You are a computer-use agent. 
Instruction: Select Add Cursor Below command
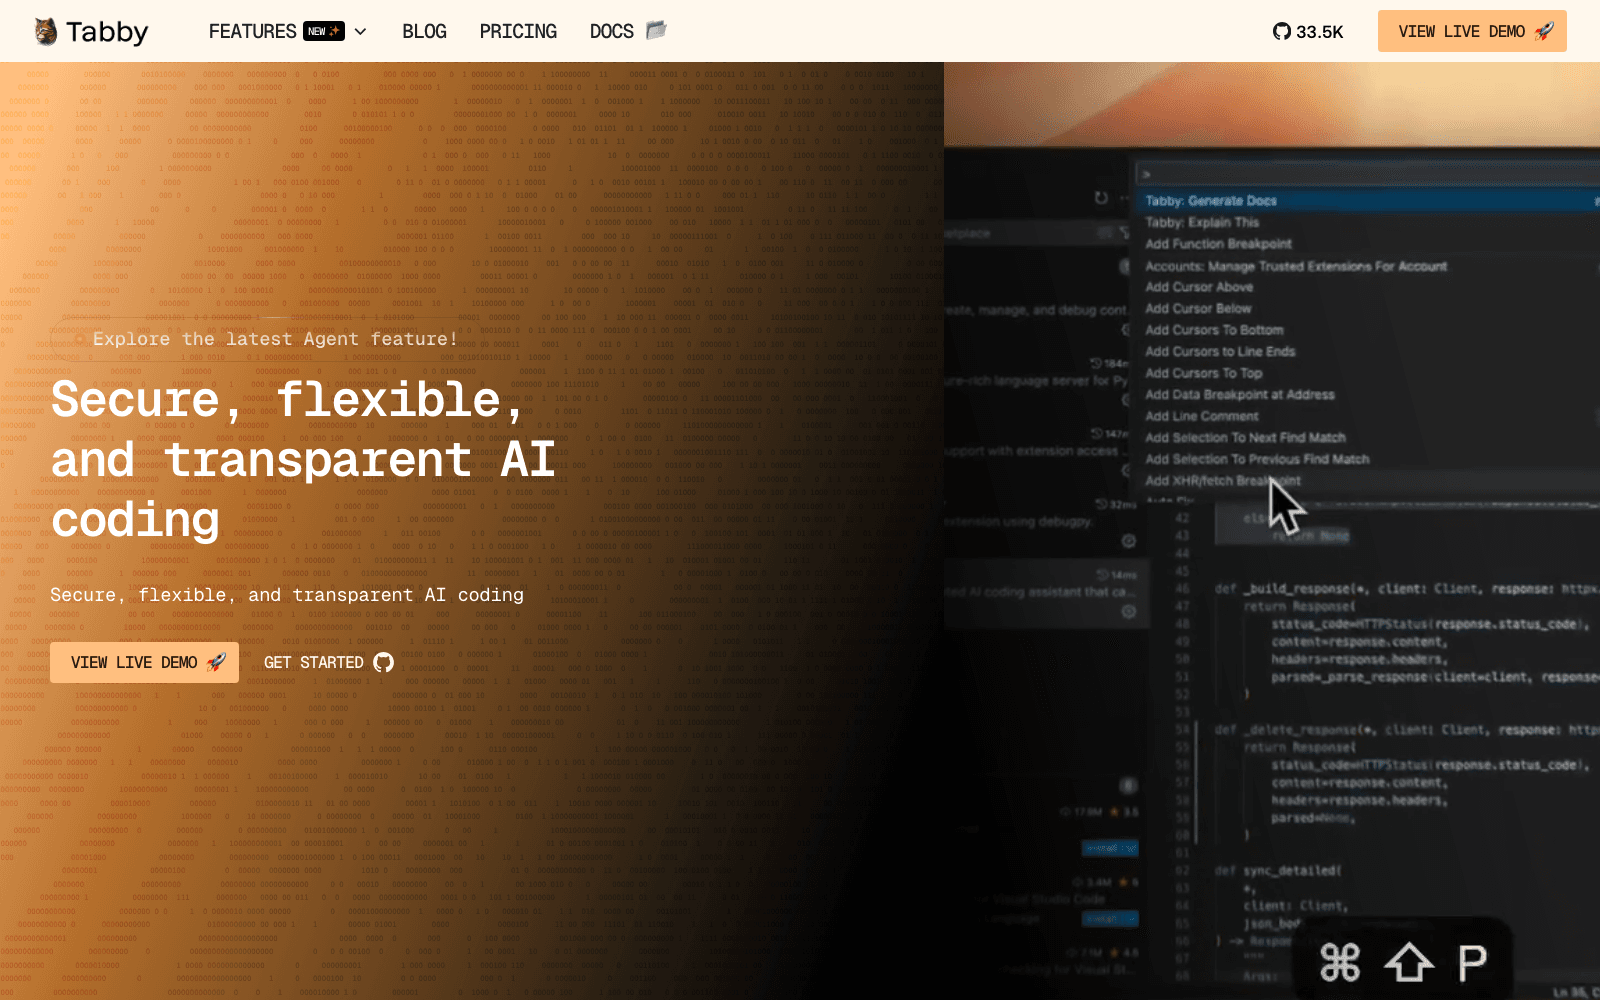point(1197,309)
